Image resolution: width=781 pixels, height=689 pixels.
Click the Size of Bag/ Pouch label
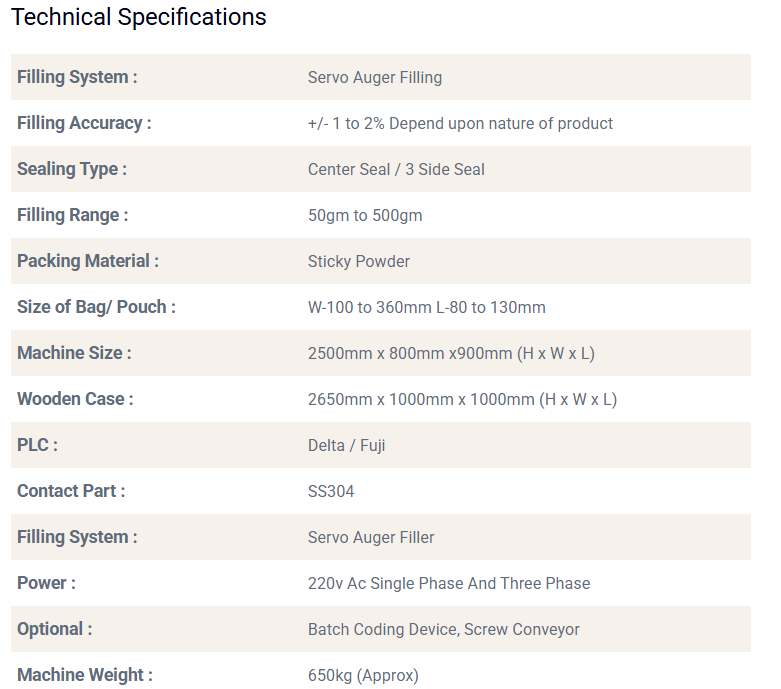click(x=96, y=307)
